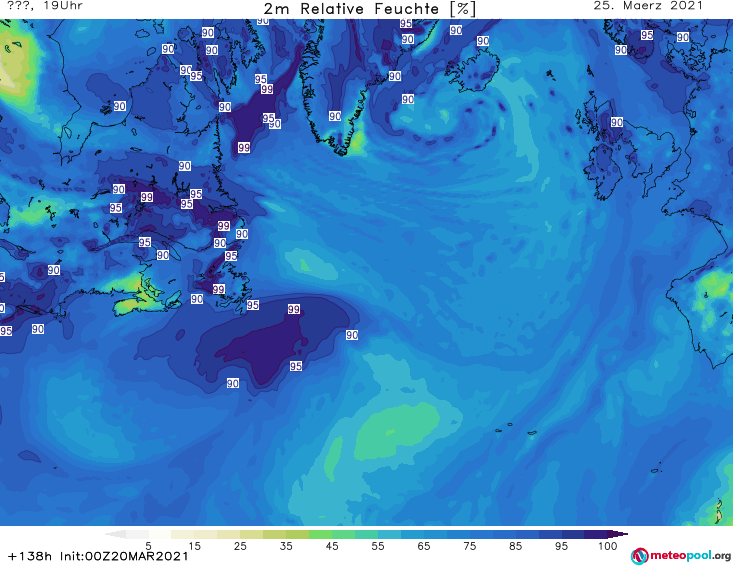Viewport: 733px width, 566px height.
Task: Click legend tick label '15'
Action: (194, 546)
